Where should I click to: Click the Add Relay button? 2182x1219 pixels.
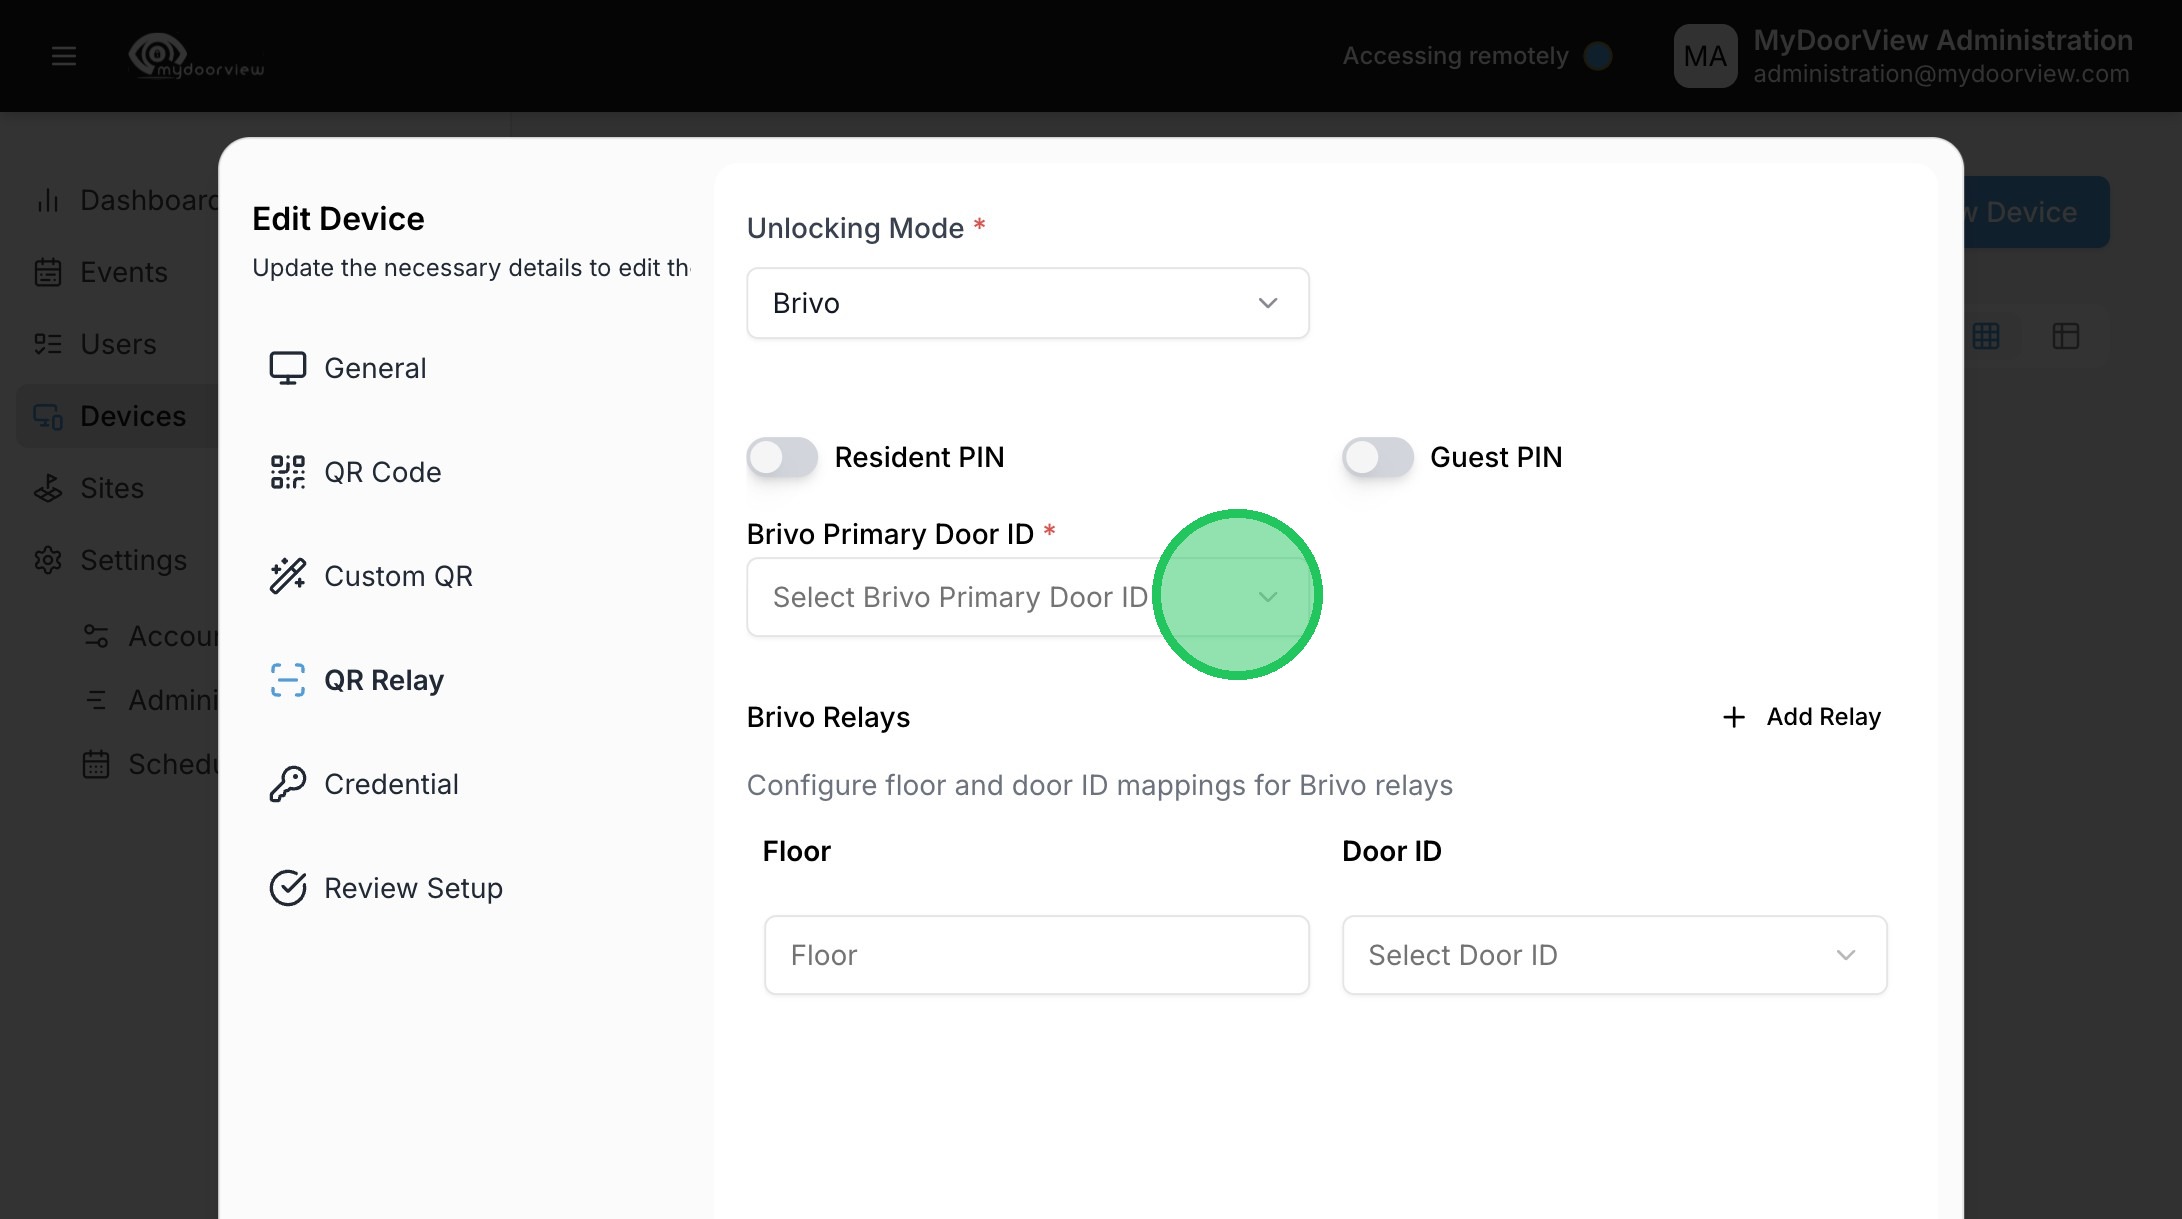[x=1802, y=717]
